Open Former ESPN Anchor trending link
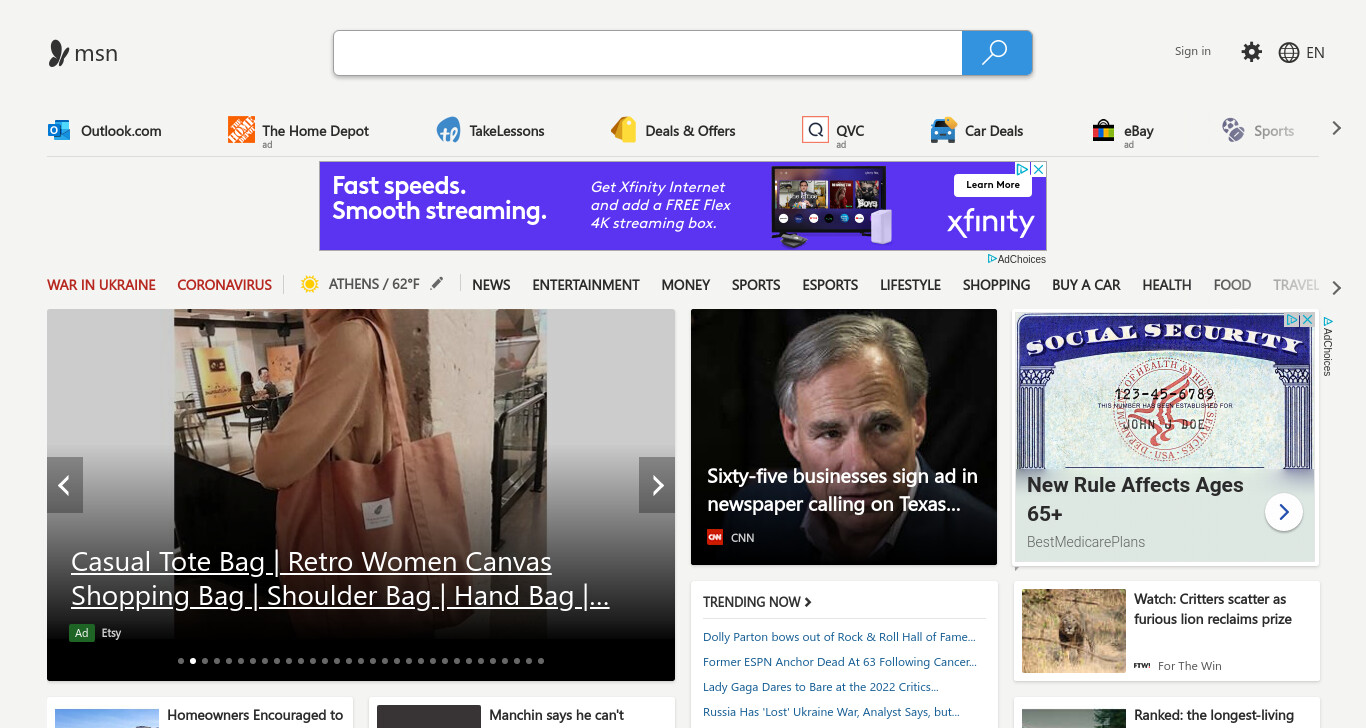This screenshot has height=728, width=1366. 840,662
